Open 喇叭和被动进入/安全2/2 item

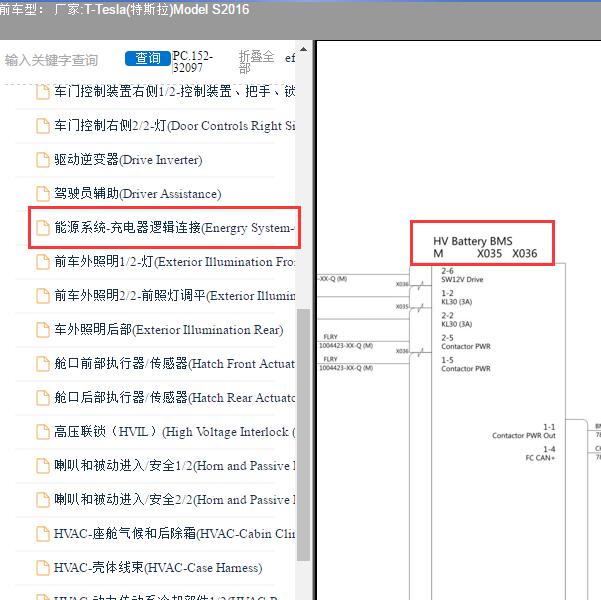pyautogui.click(x=174, y=500)
